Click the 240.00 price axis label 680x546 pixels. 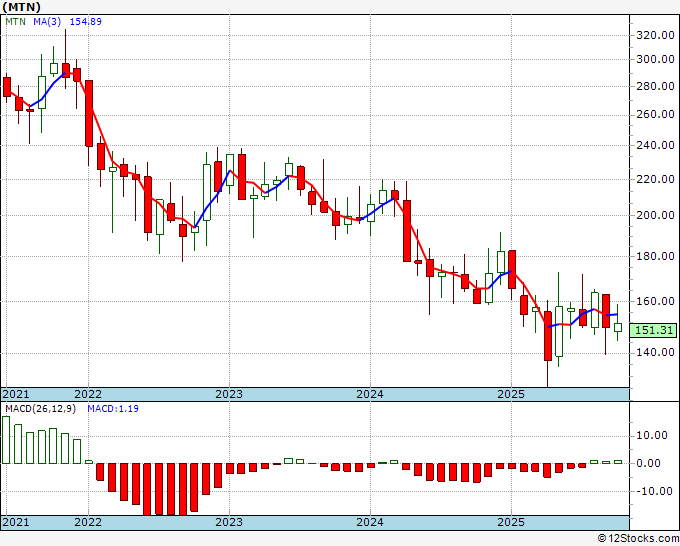coord(655,145)
